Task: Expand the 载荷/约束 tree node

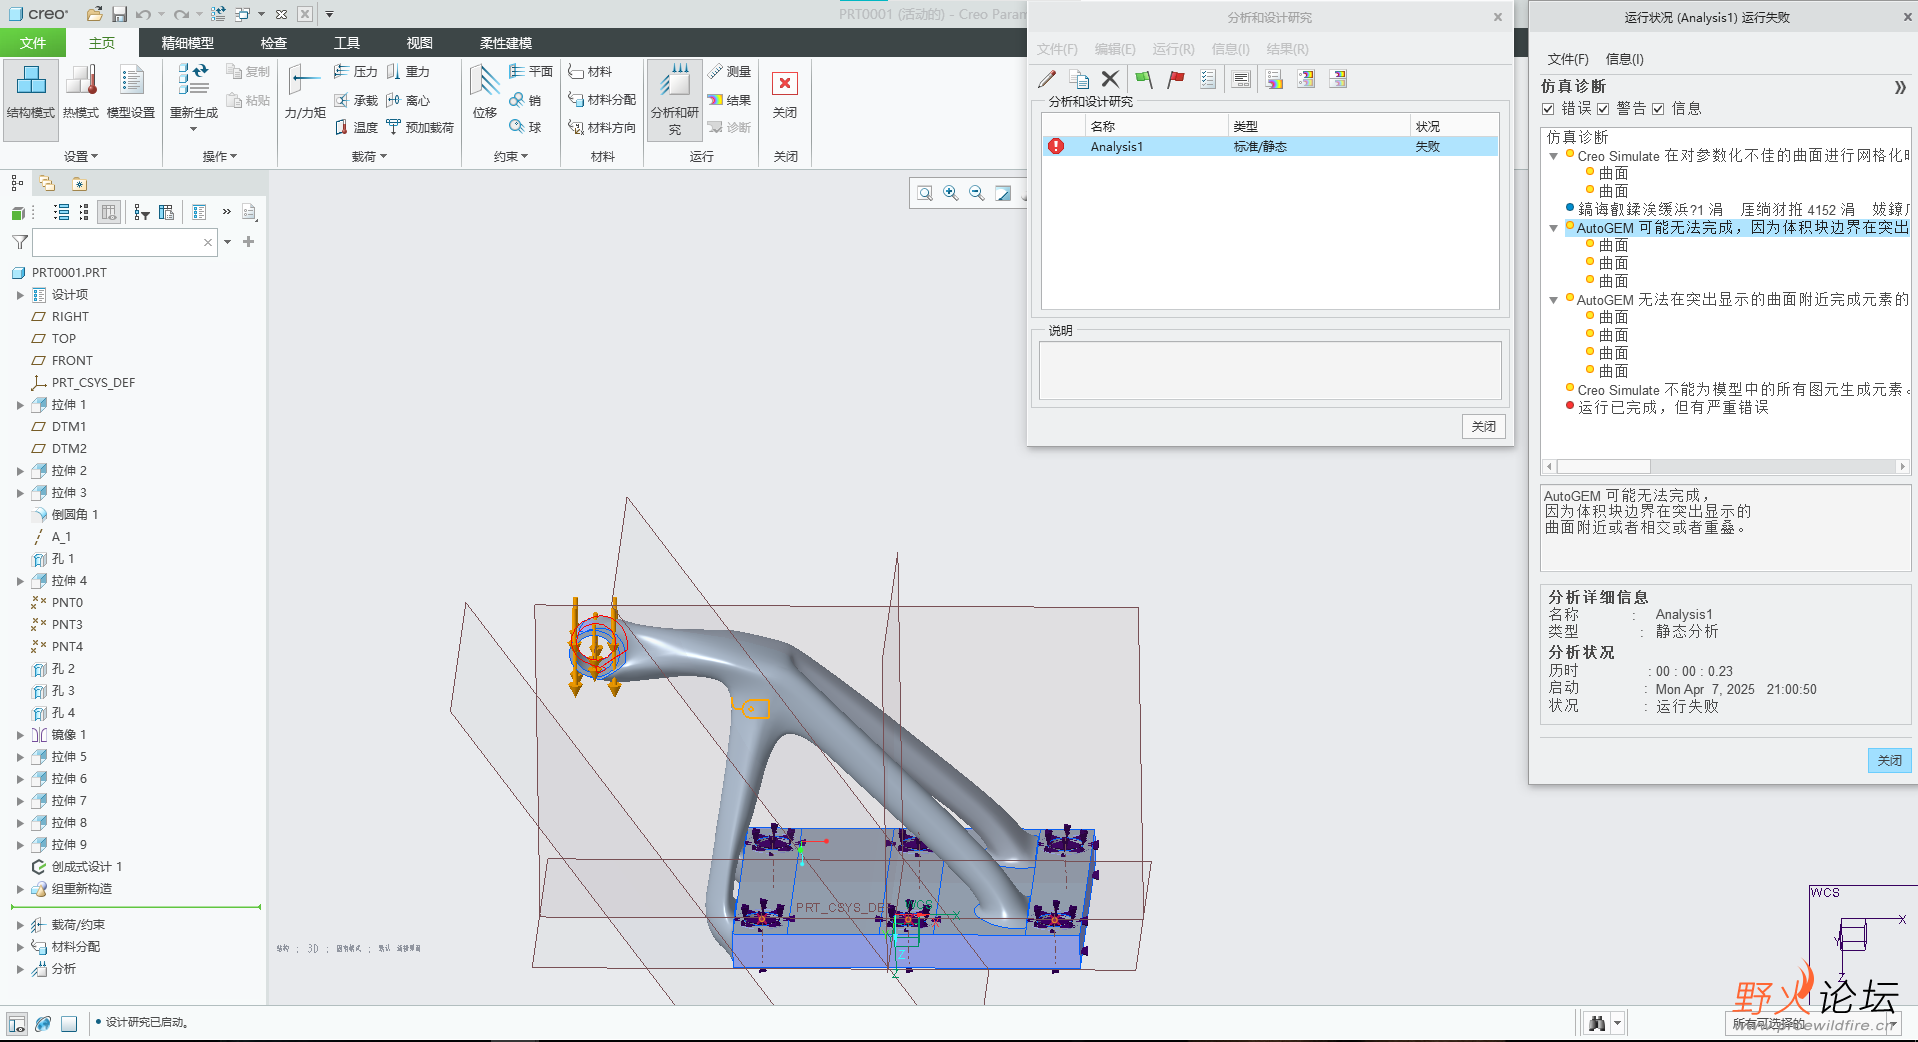Action: (x=20, y=925)
